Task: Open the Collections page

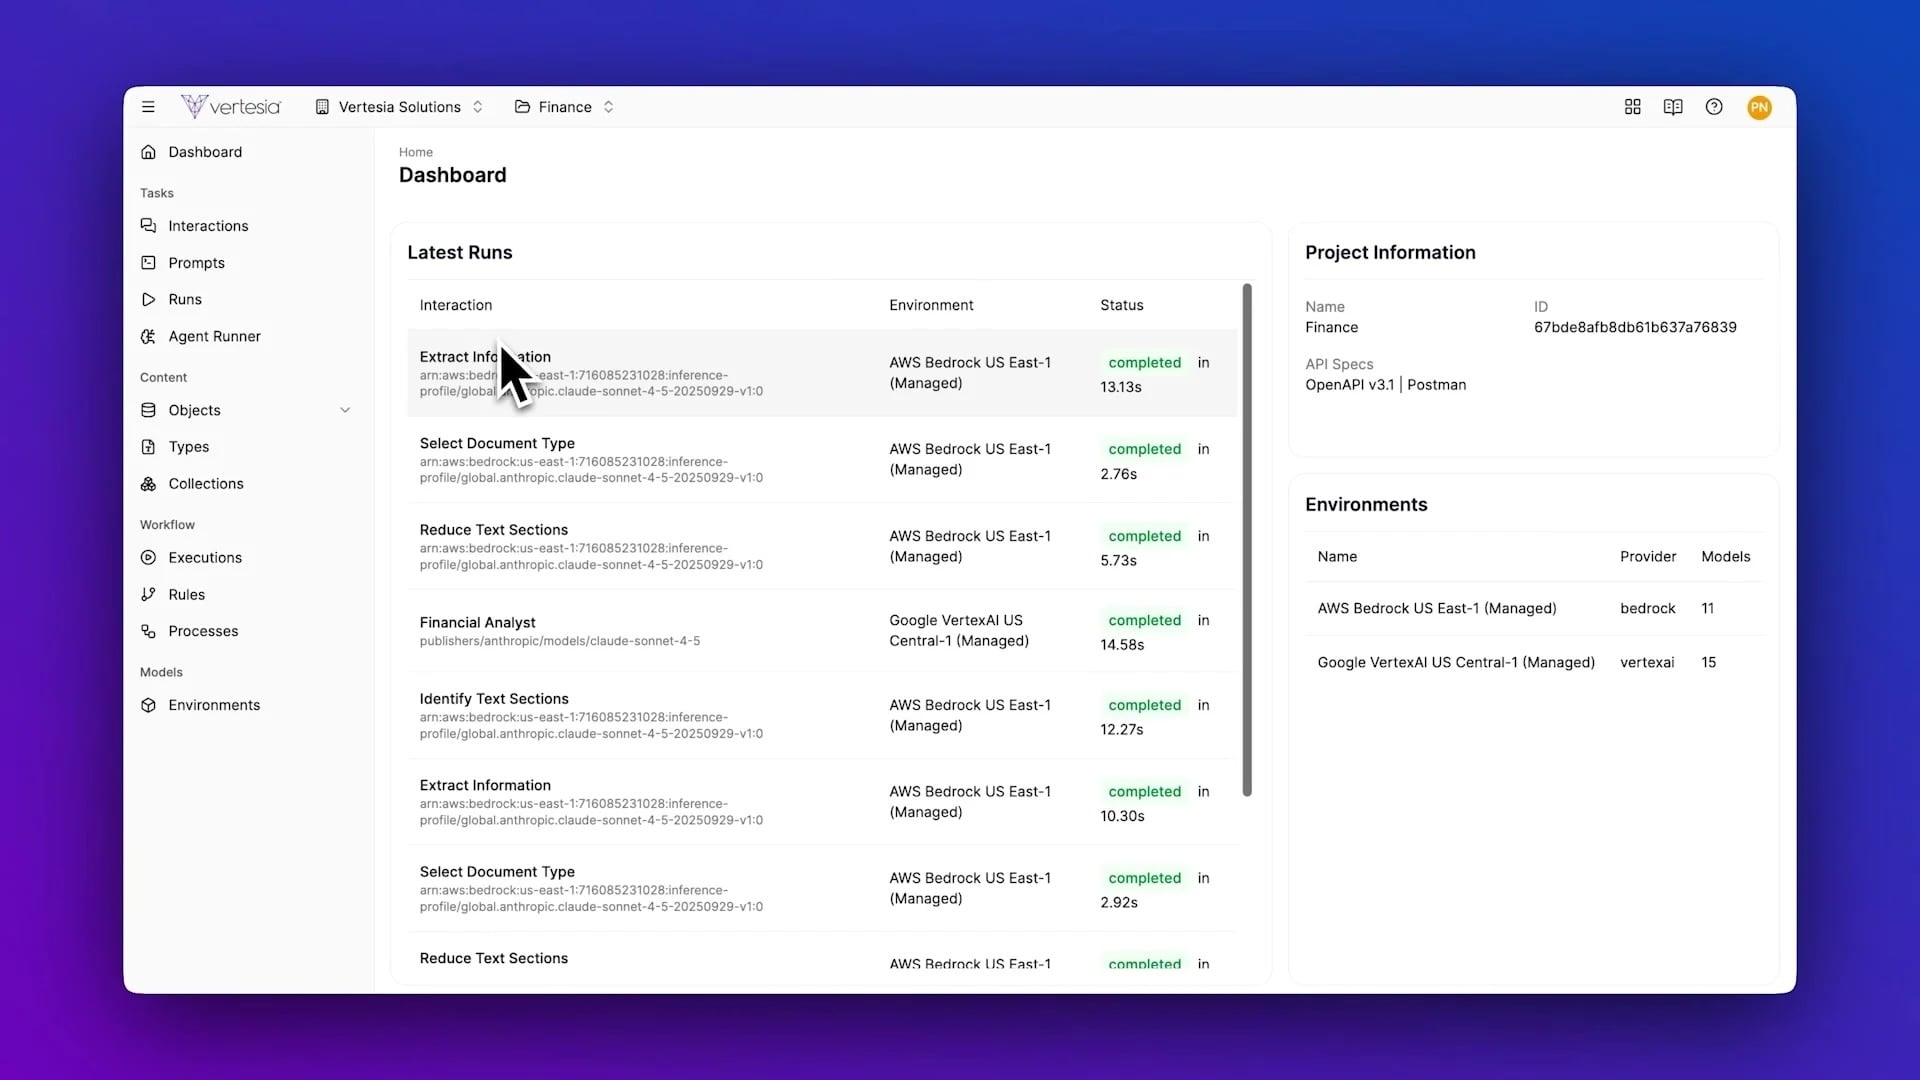Action: click(x=205, y=484)
